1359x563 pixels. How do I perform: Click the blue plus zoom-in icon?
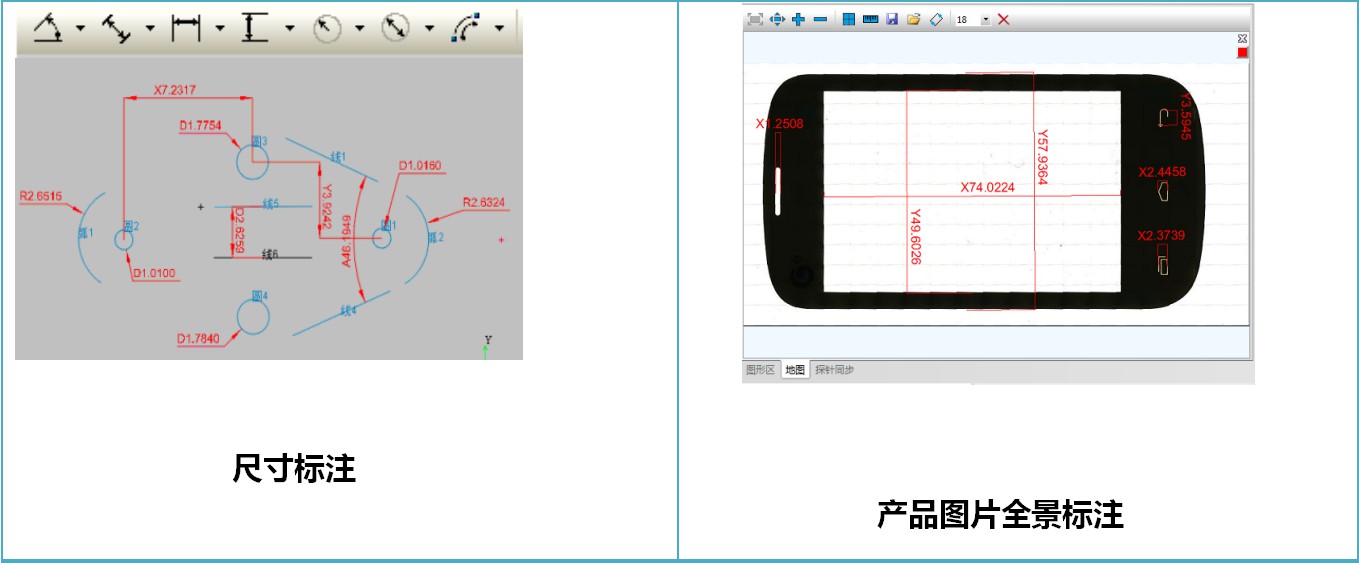coord(798,19)
